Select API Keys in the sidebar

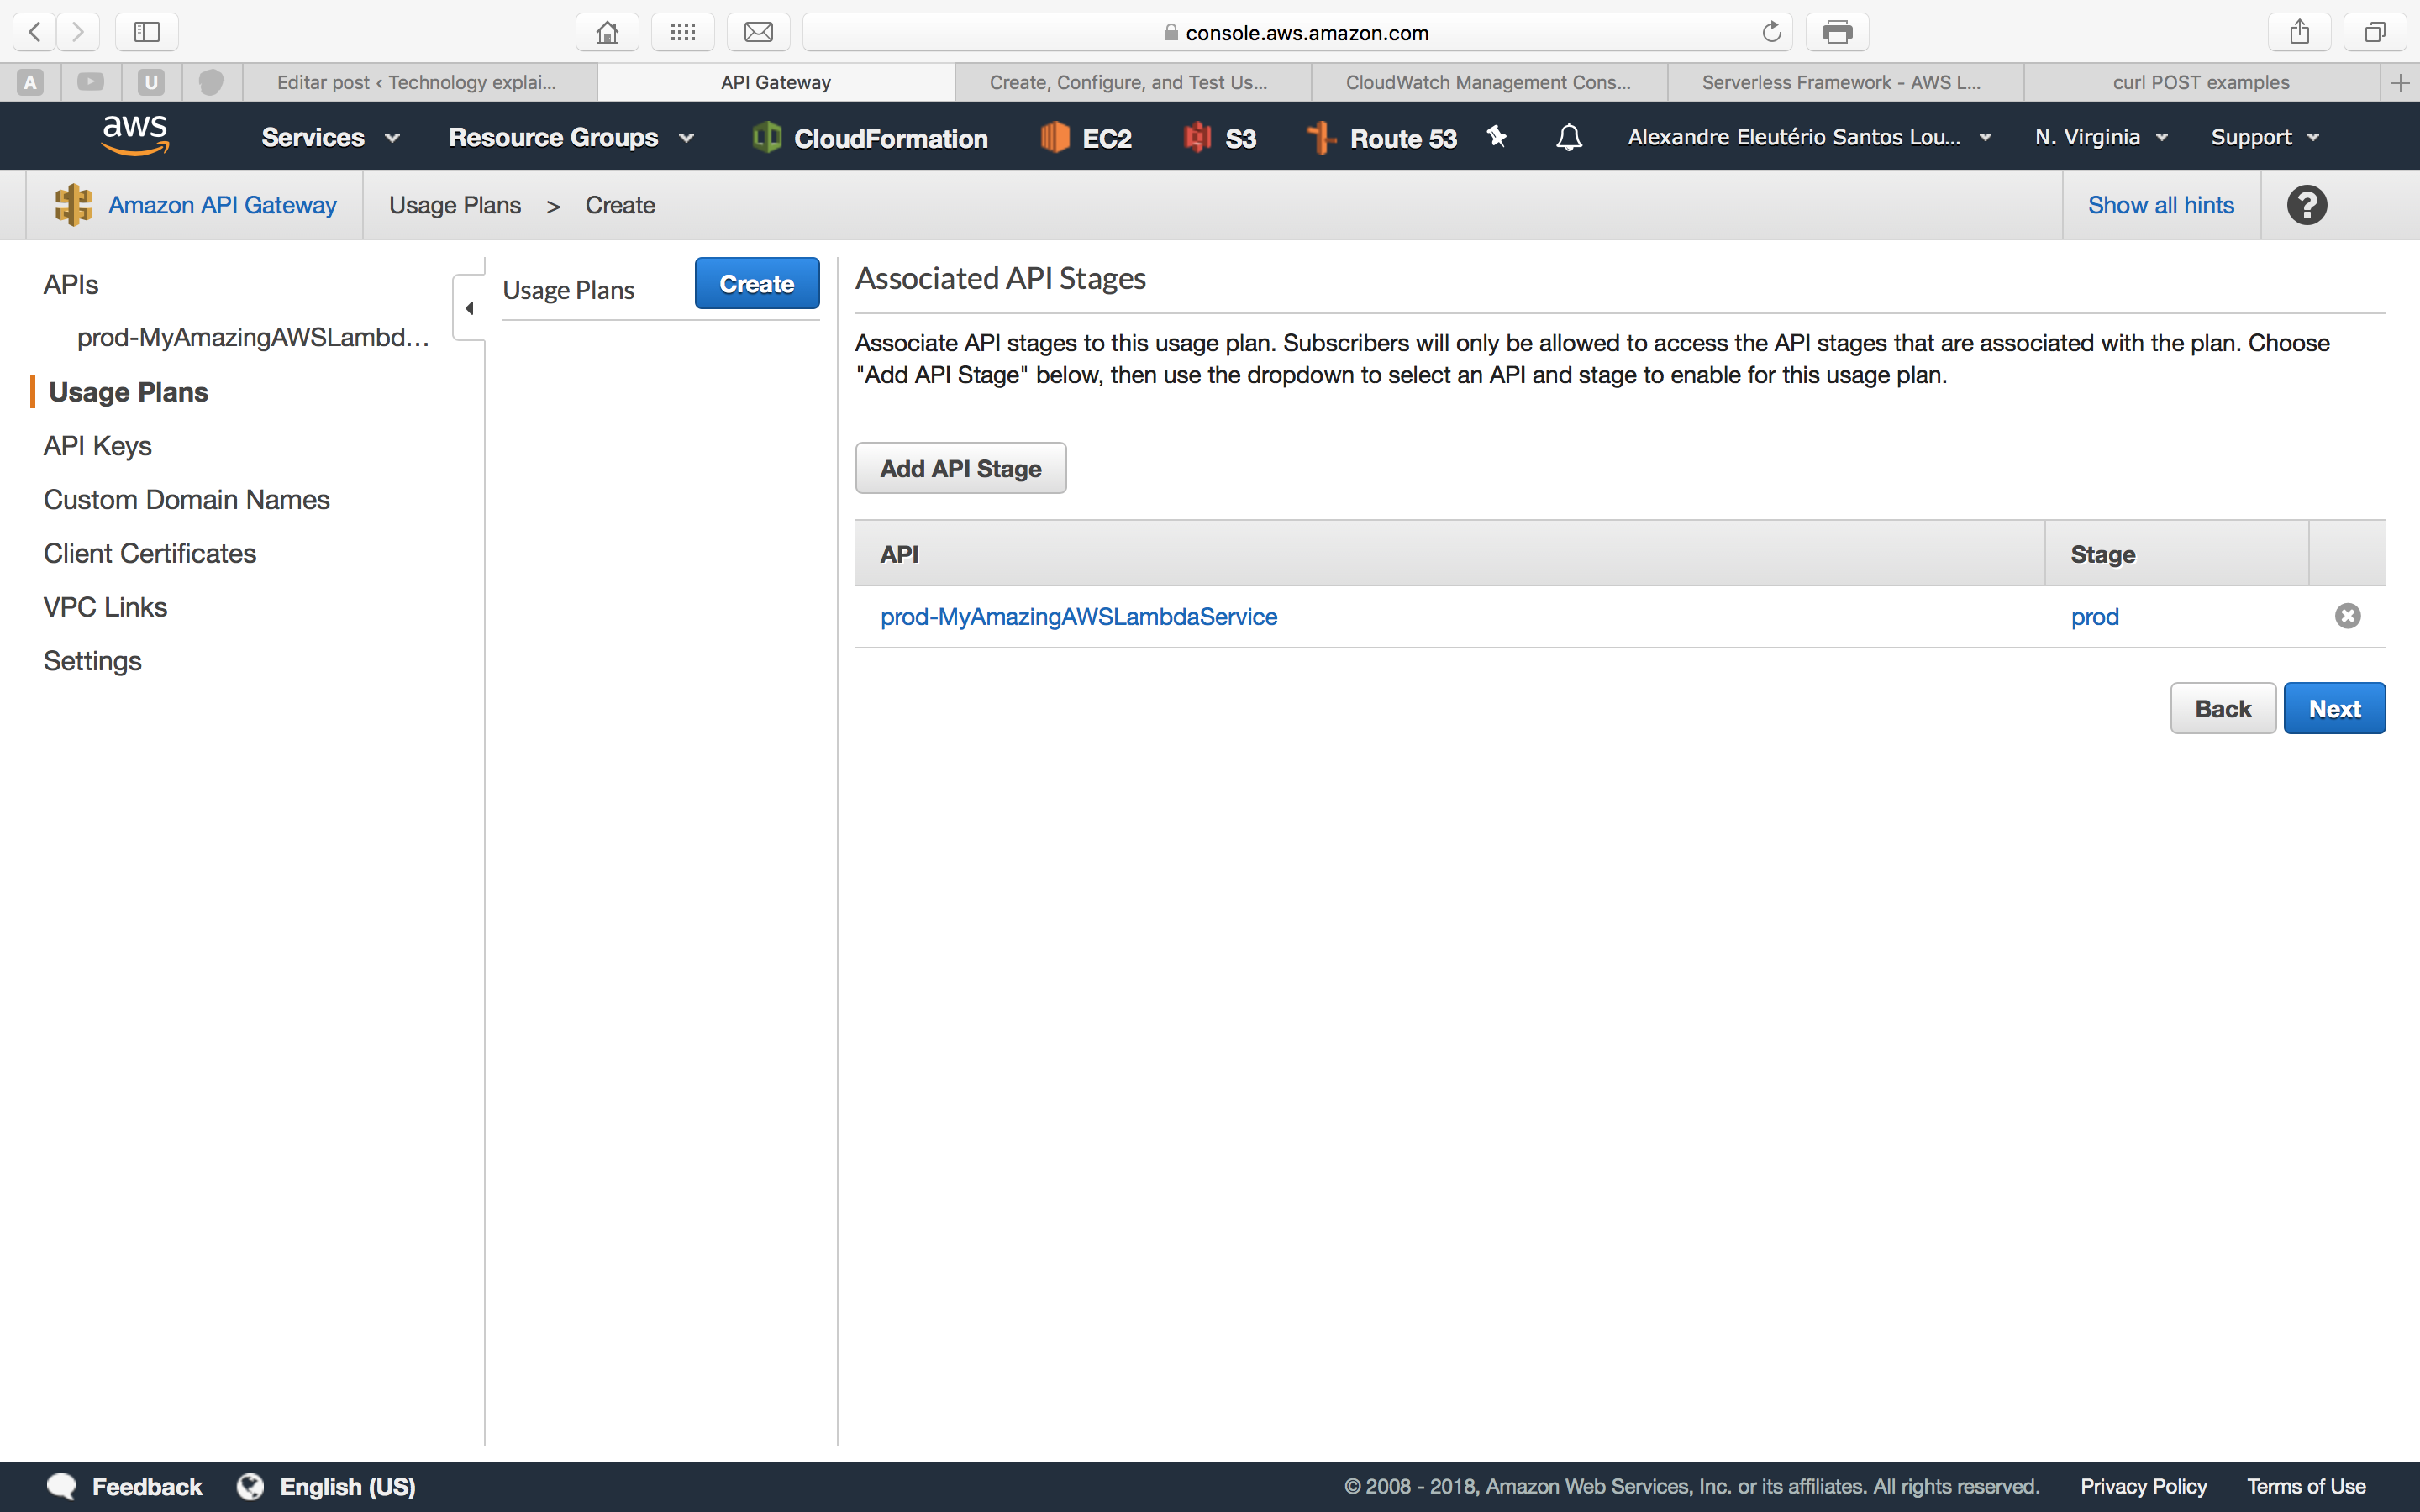[97, 446]
